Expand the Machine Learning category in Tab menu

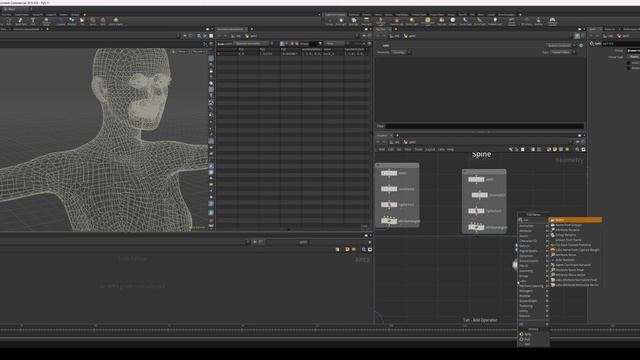(533, 286)
